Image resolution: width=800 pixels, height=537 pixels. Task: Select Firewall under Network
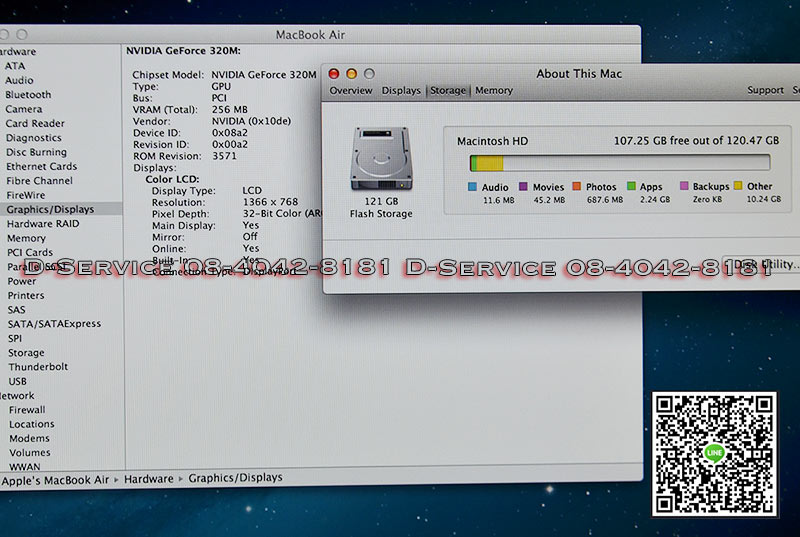28,410
